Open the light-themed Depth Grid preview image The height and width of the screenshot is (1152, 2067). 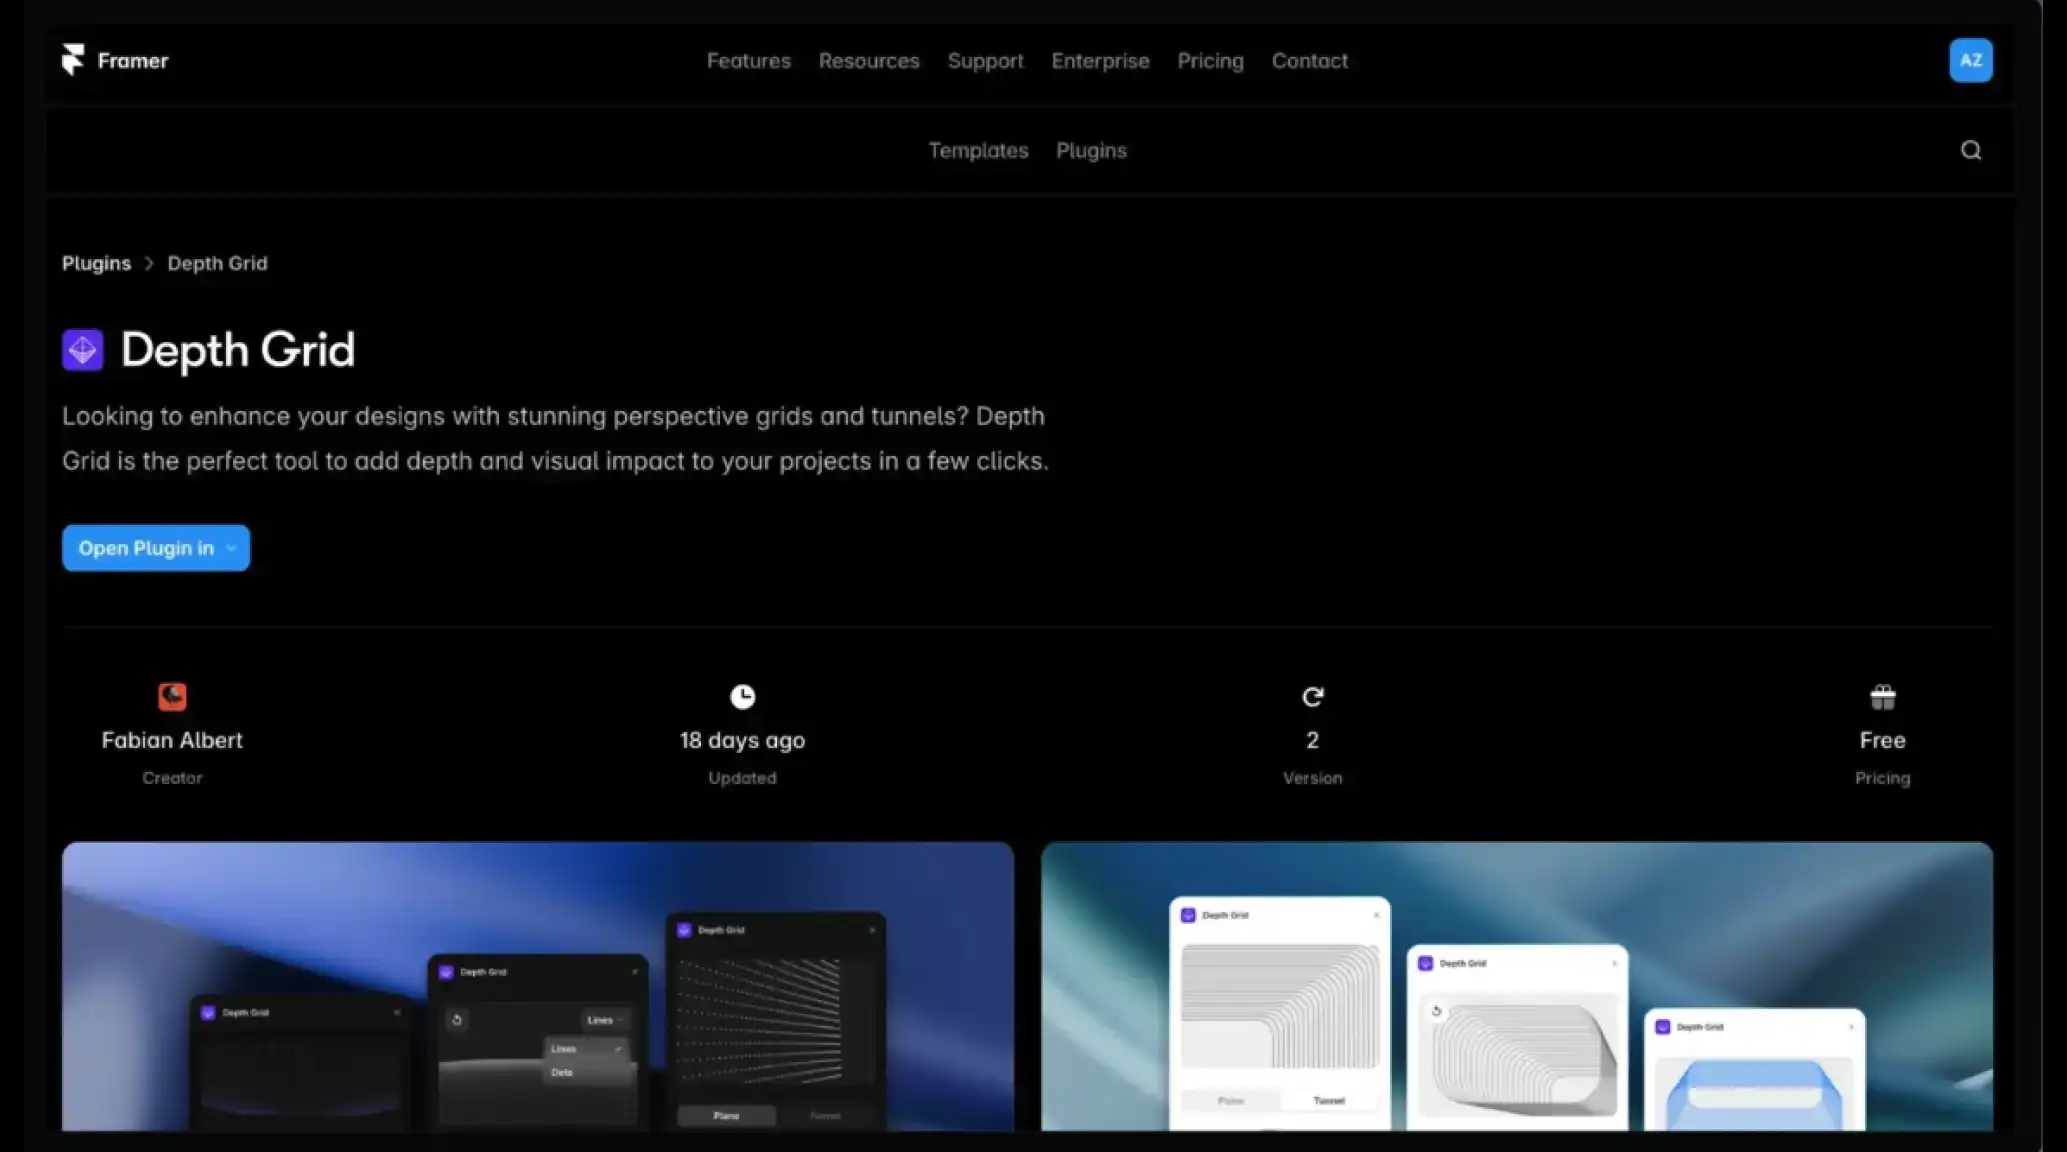click(1516, 986)
